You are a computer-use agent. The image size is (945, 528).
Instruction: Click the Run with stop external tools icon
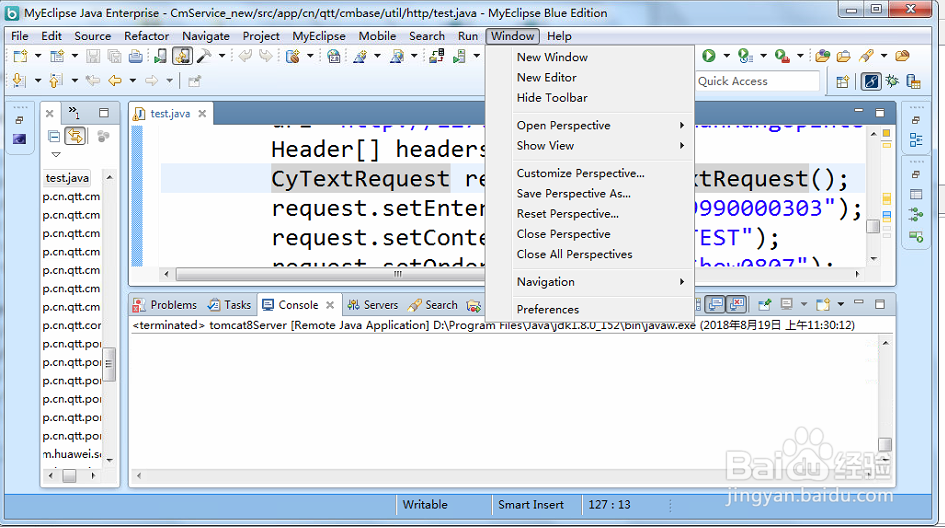(782, 56)
